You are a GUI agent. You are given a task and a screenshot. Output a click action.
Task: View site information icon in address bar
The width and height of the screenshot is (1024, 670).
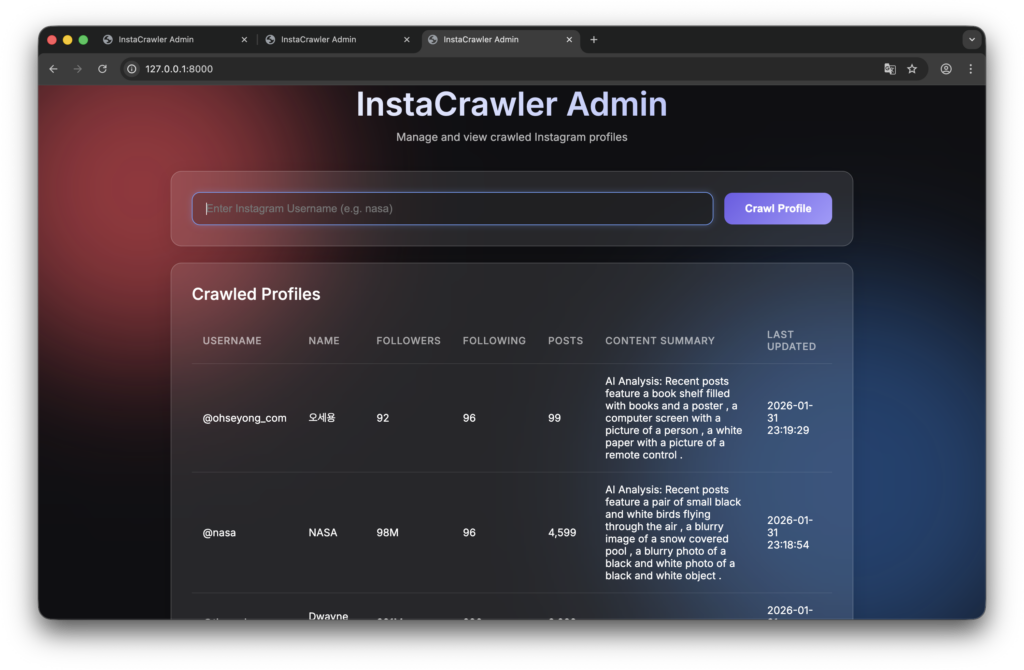[x=131, y=69]
